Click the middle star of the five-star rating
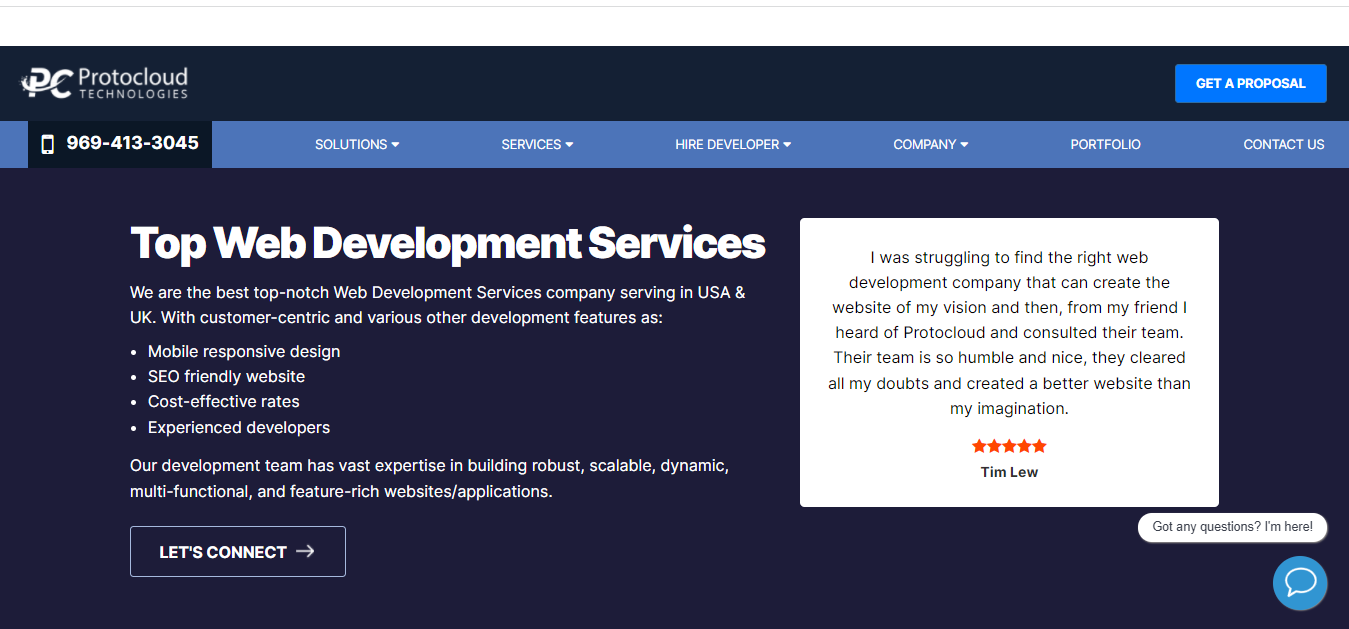This screenshot has width=1349, height=629. coord(1009,445)
